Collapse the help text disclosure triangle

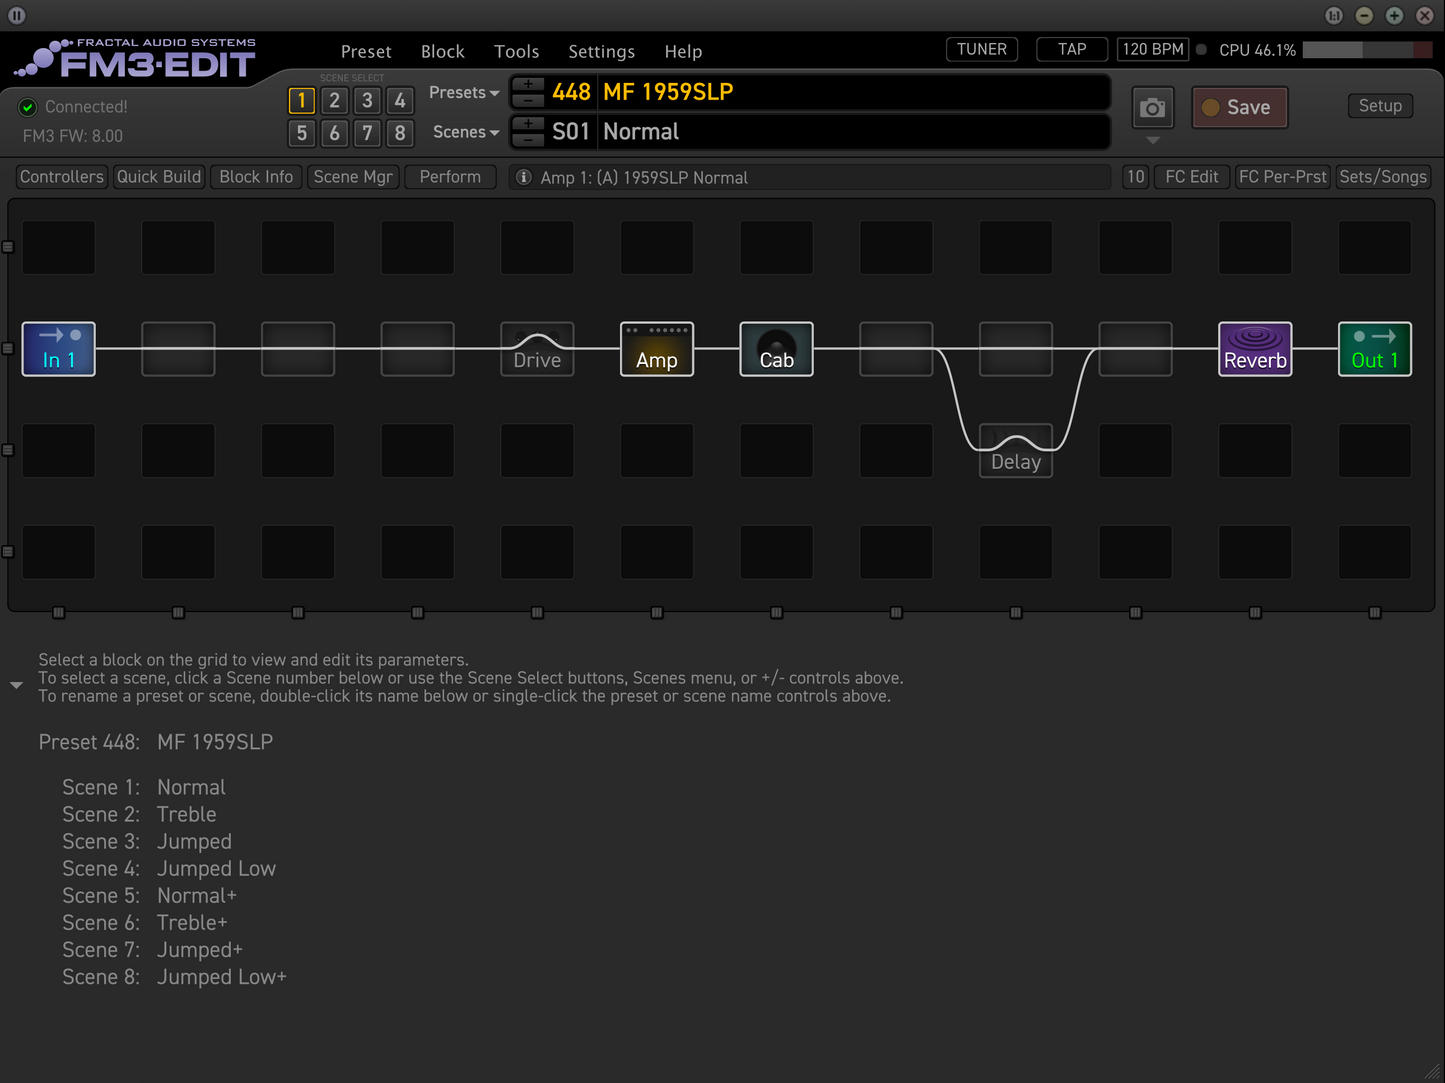pos(16,685)
